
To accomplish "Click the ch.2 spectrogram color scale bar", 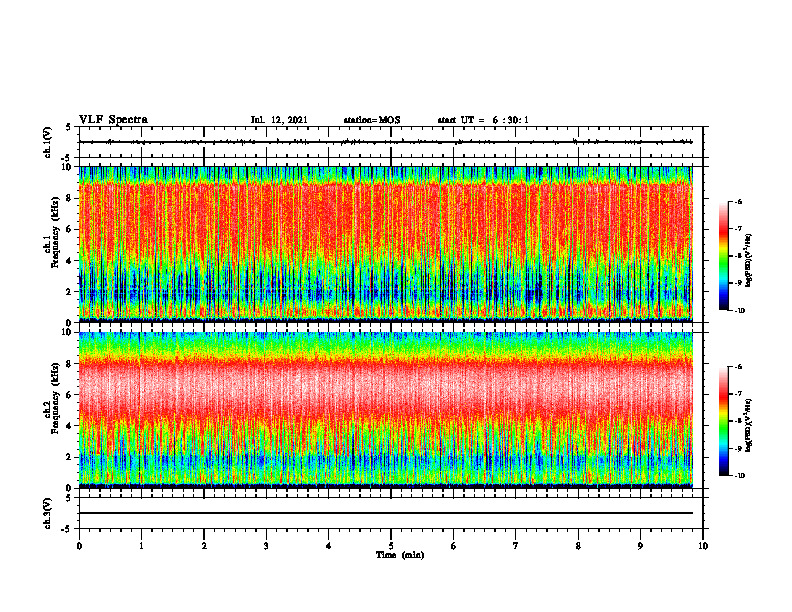I will [x=724, y=421].
